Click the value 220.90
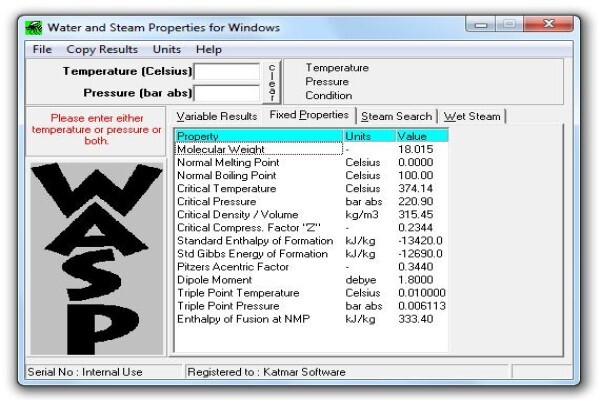Screen dimensions: 600x400 point(416,201)
